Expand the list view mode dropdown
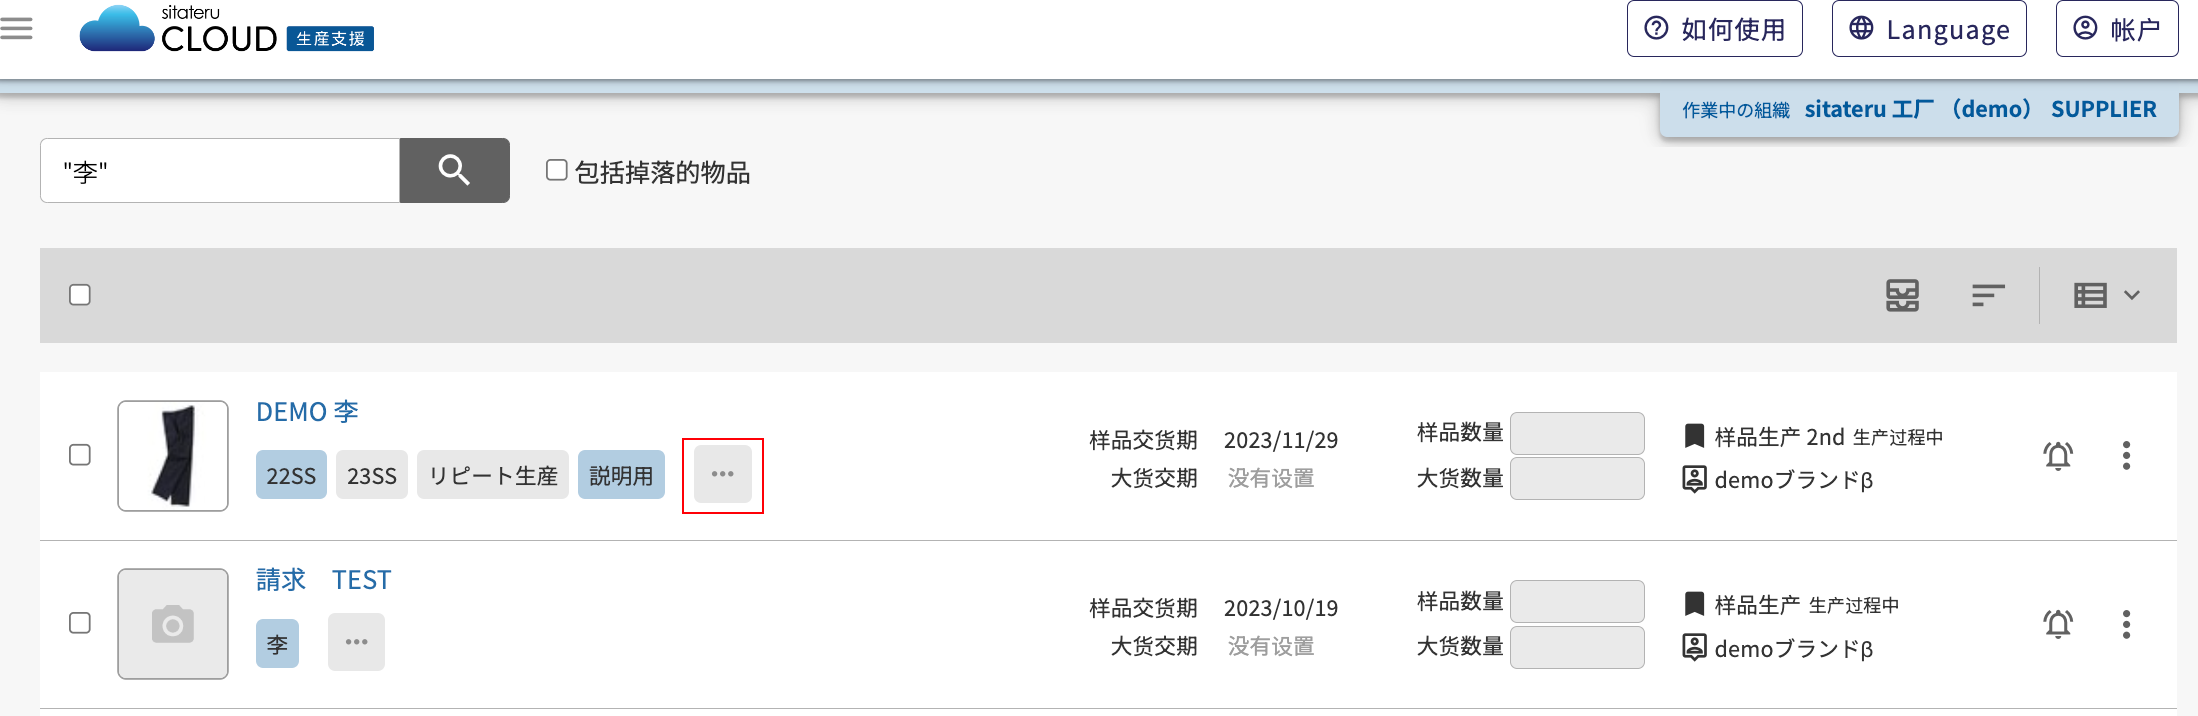 pyautogui.click(x=2107, y=295)
